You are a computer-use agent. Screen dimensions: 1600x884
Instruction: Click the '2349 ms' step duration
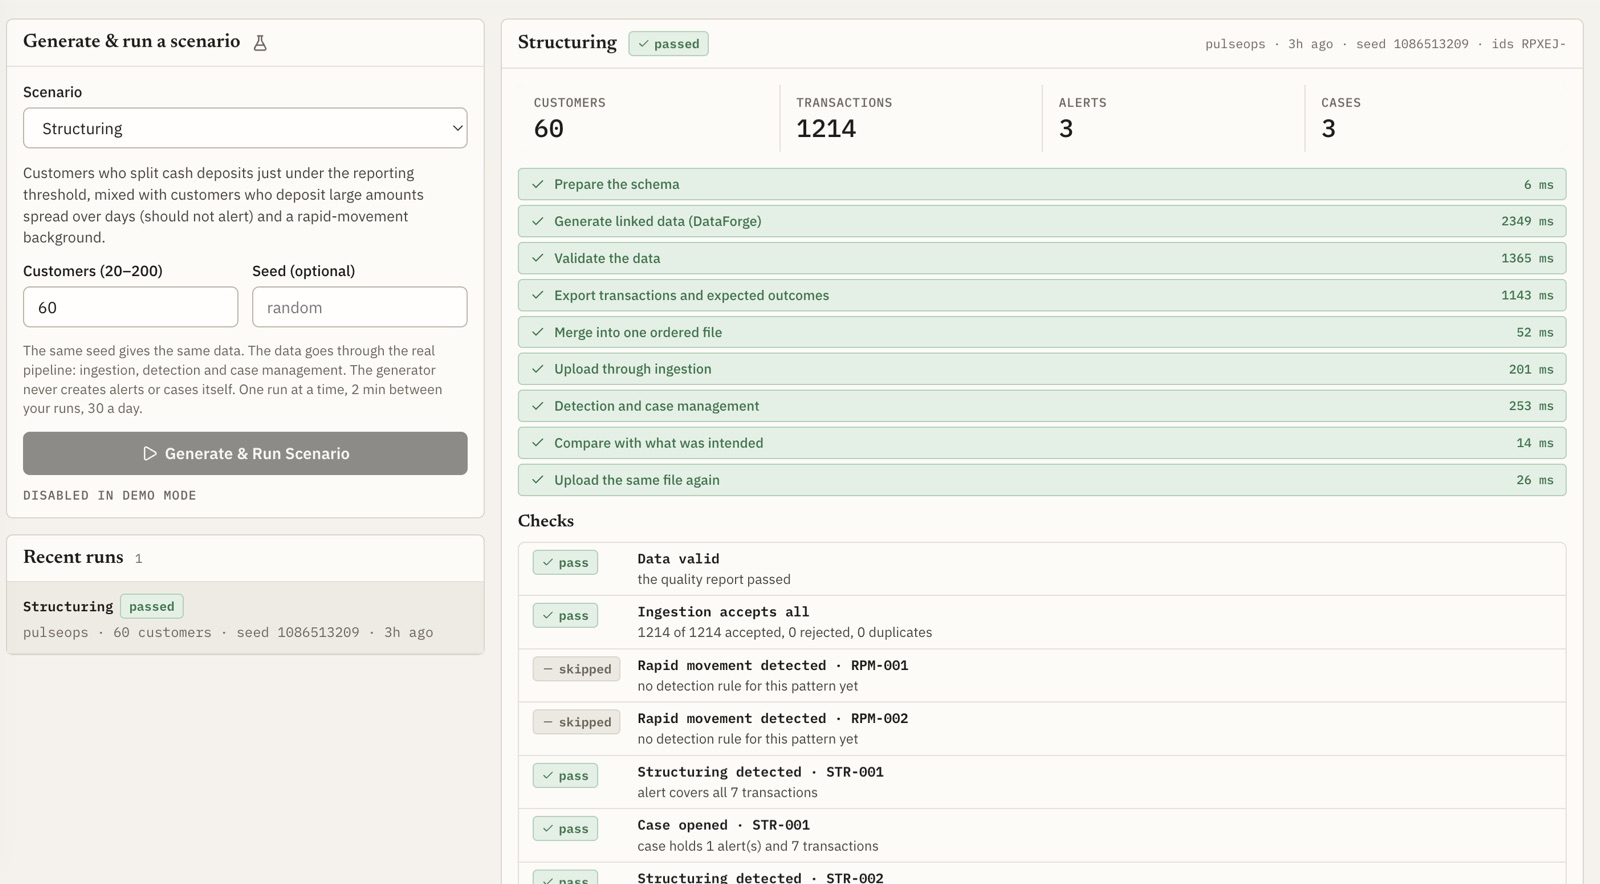pyautogui.click(x=1527, y=221)
